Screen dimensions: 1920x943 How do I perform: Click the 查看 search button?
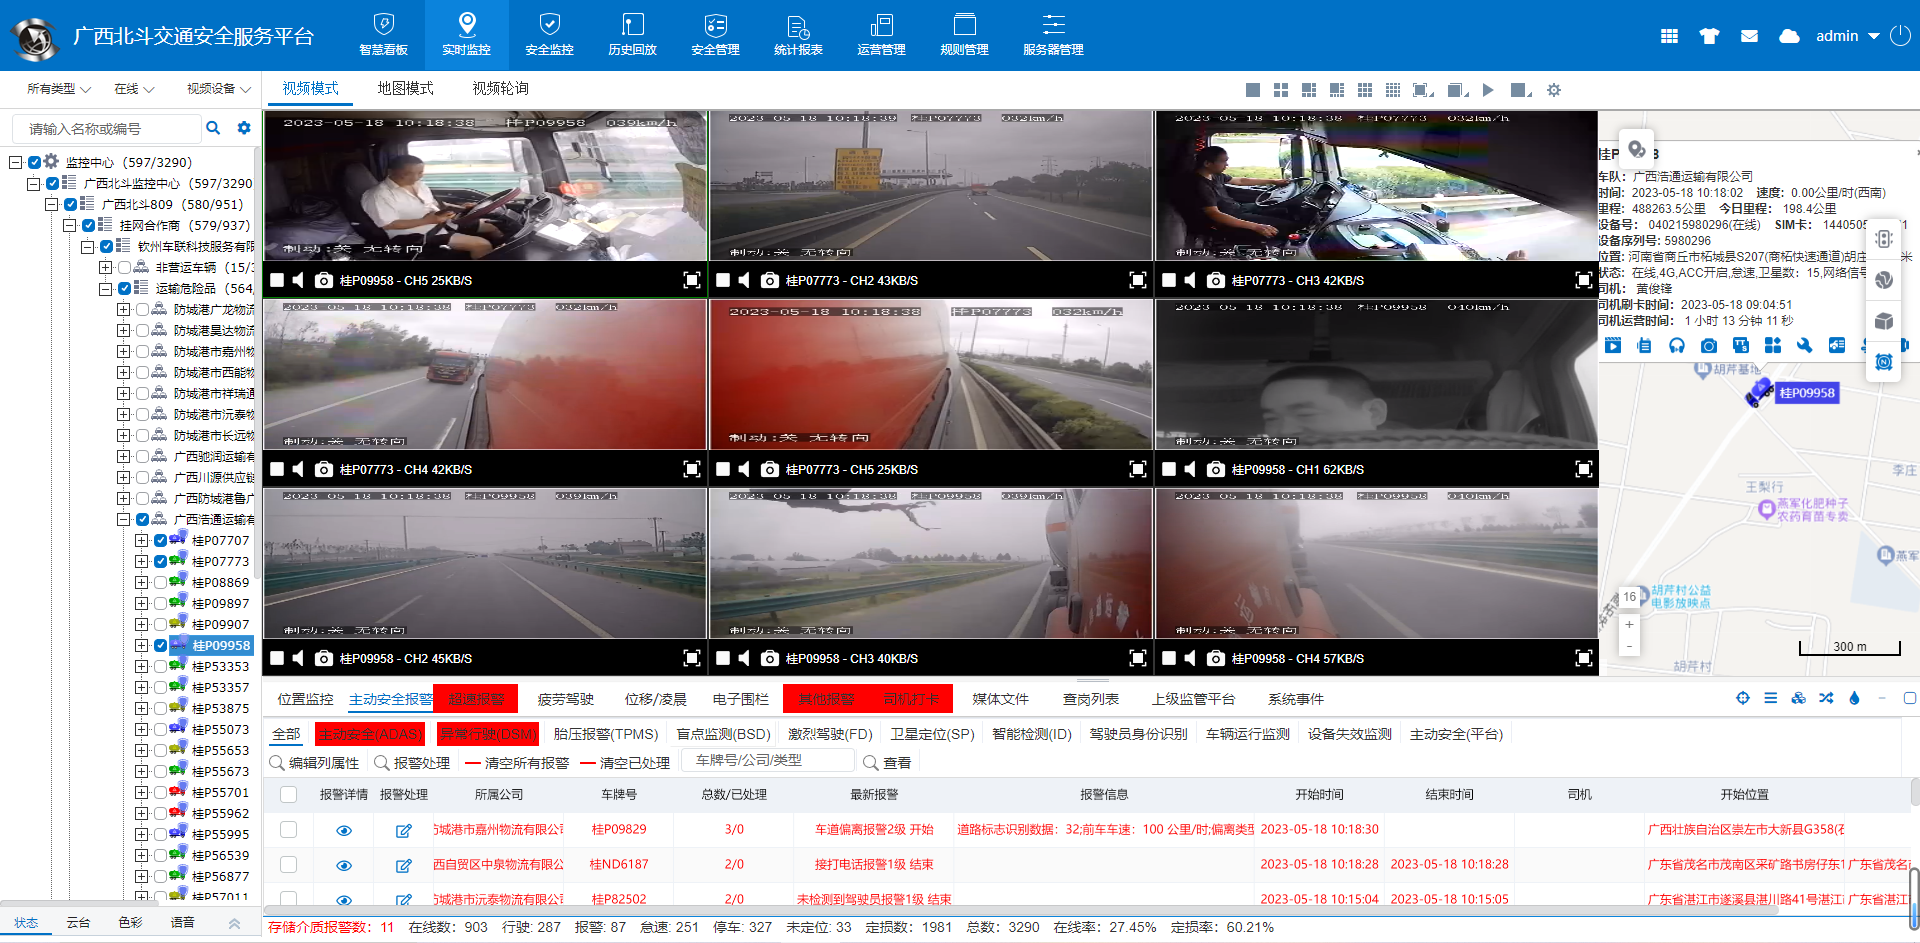point(887,763)
